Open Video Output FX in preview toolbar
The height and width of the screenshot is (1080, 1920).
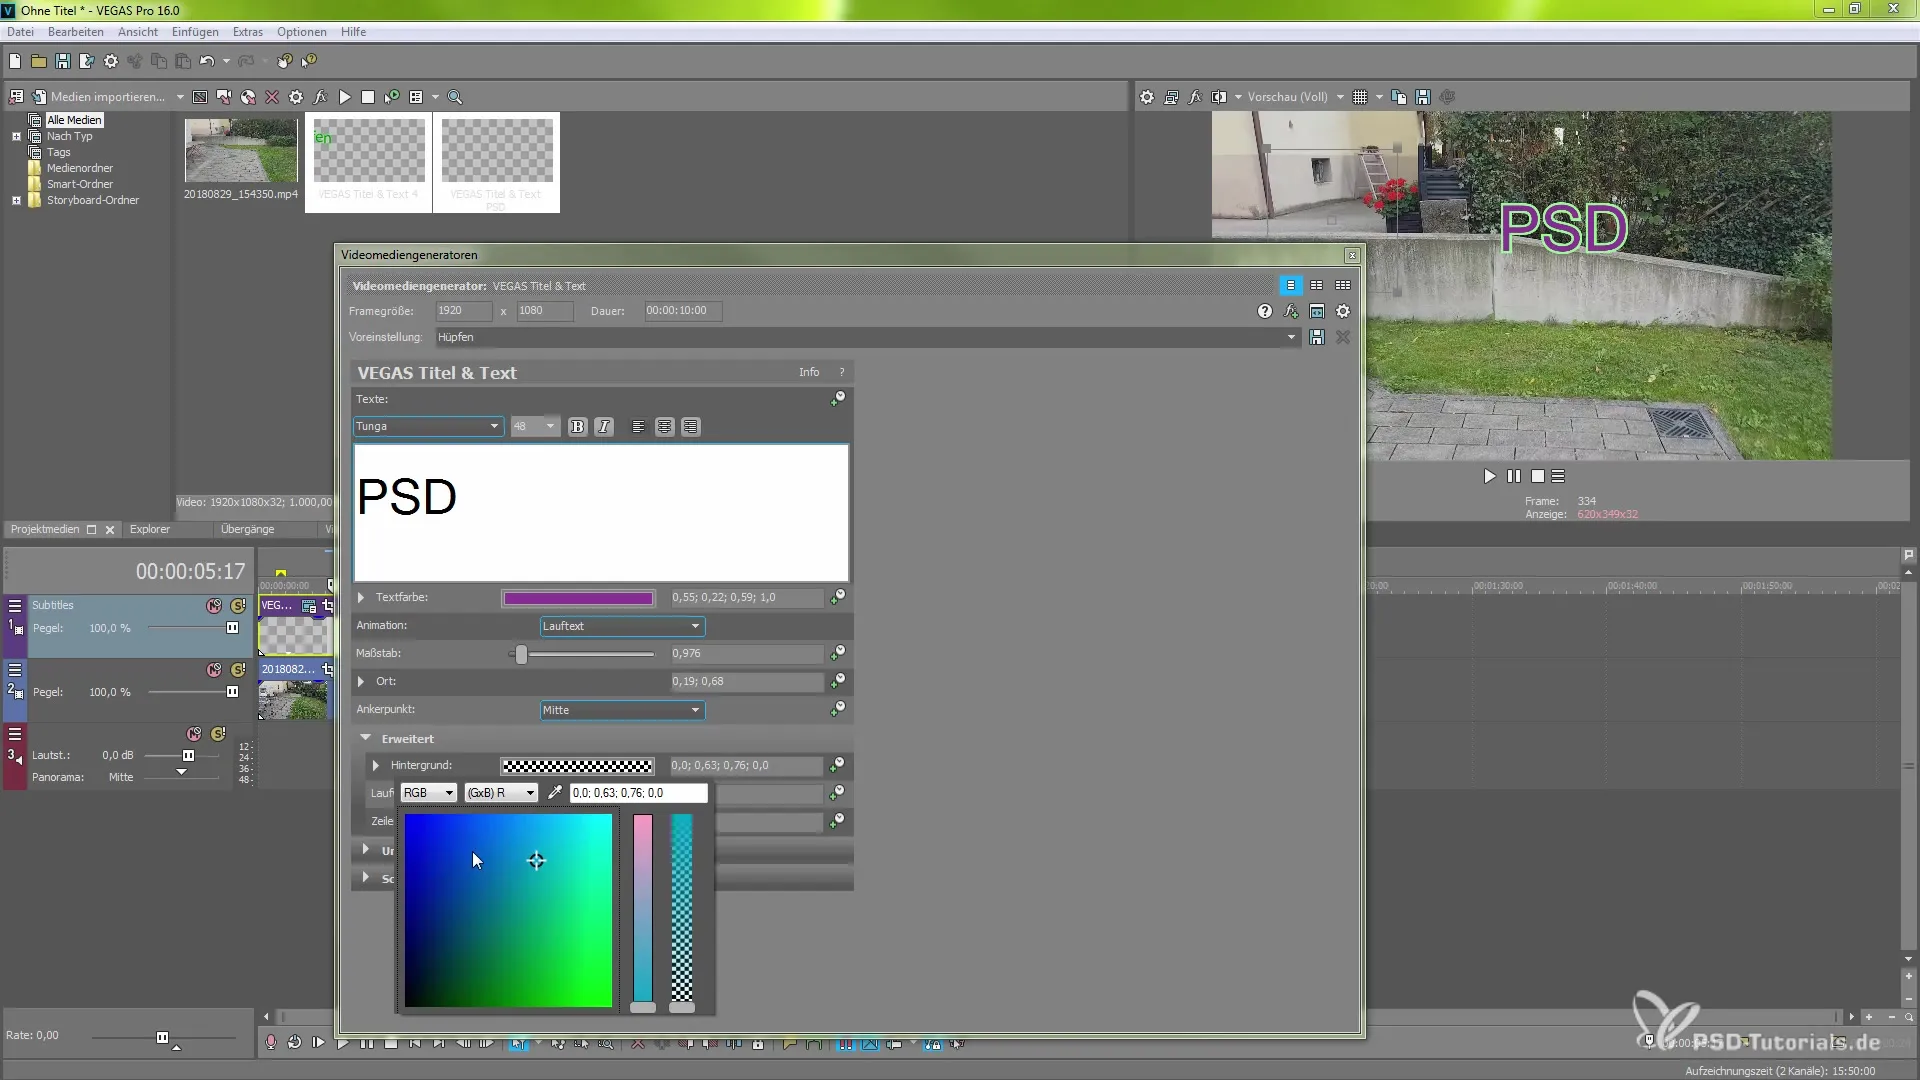point(1195,97)
